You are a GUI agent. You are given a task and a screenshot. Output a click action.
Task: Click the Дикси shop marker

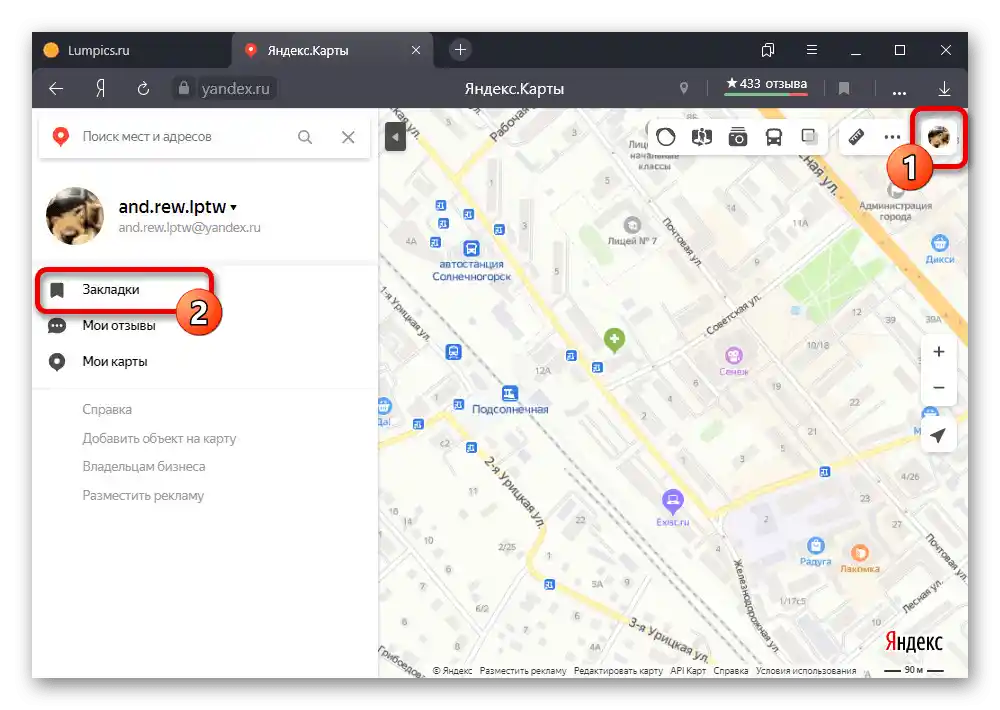click(x=939, y=243)
